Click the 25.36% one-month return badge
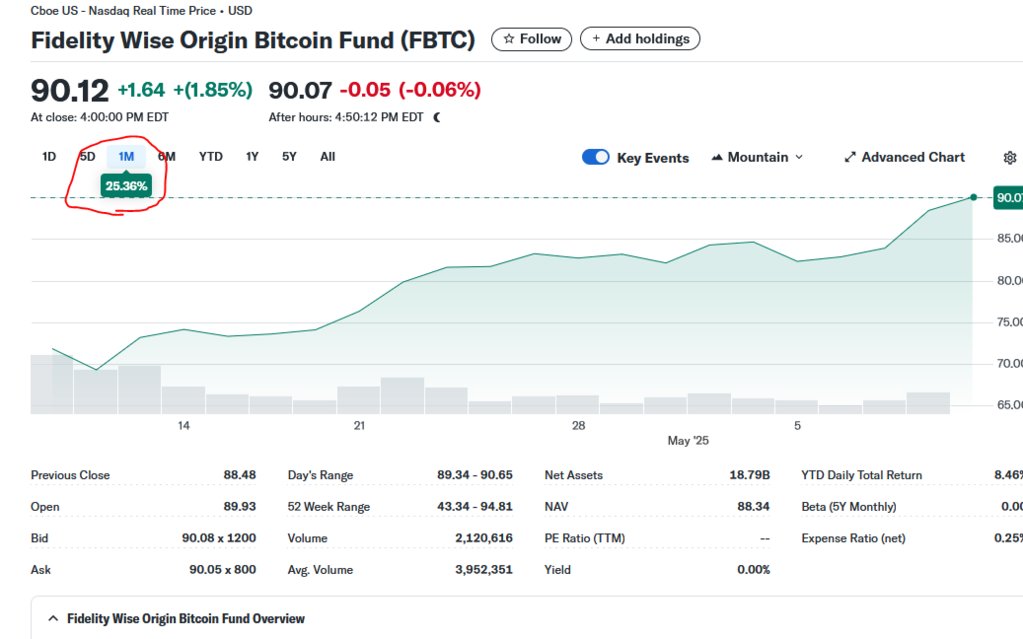The height and width of the screenshot is (639, 1023). click(x=126, y=186)
